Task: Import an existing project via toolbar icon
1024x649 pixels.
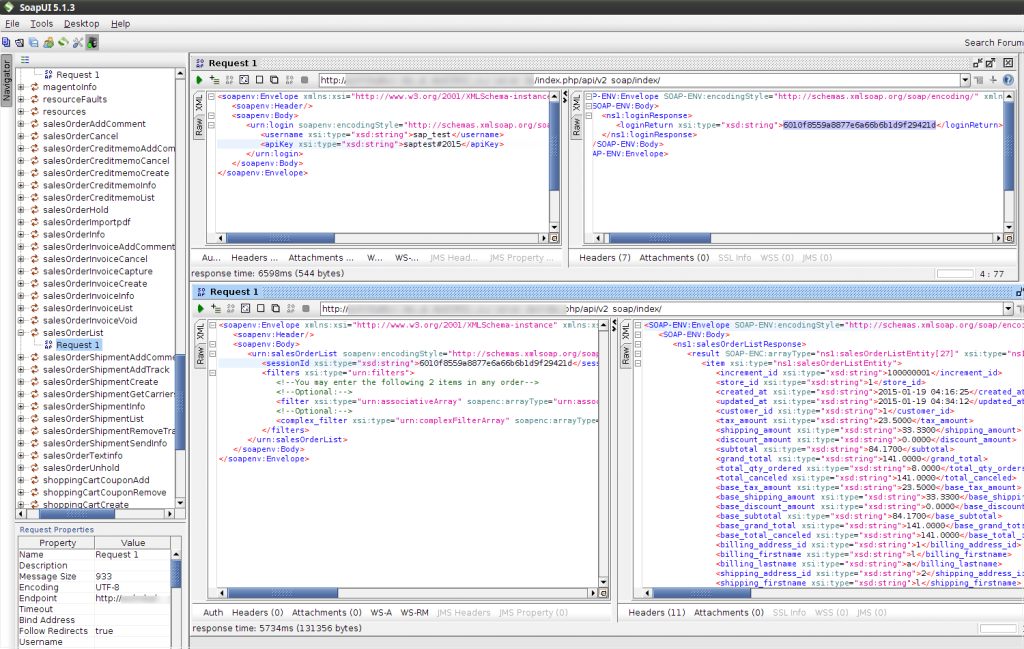Action: (20, 42)
